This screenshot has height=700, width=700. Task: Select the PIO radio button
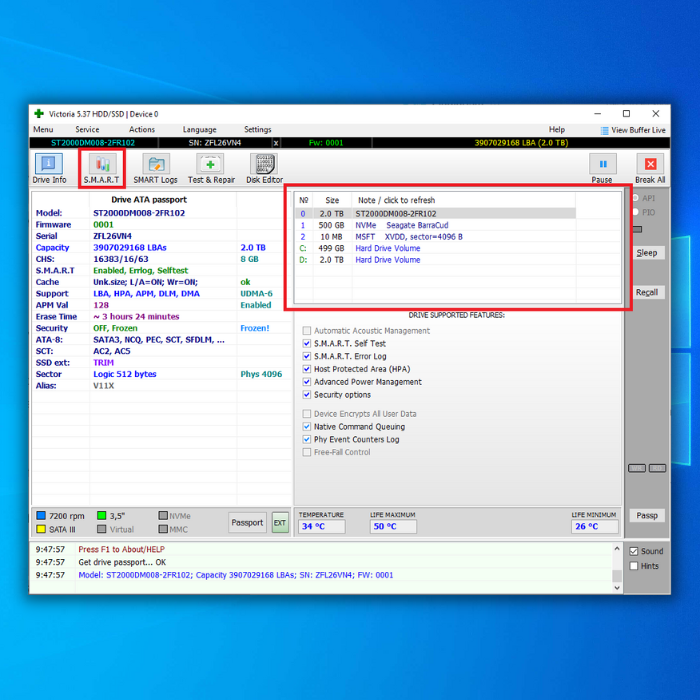[635, 212]
